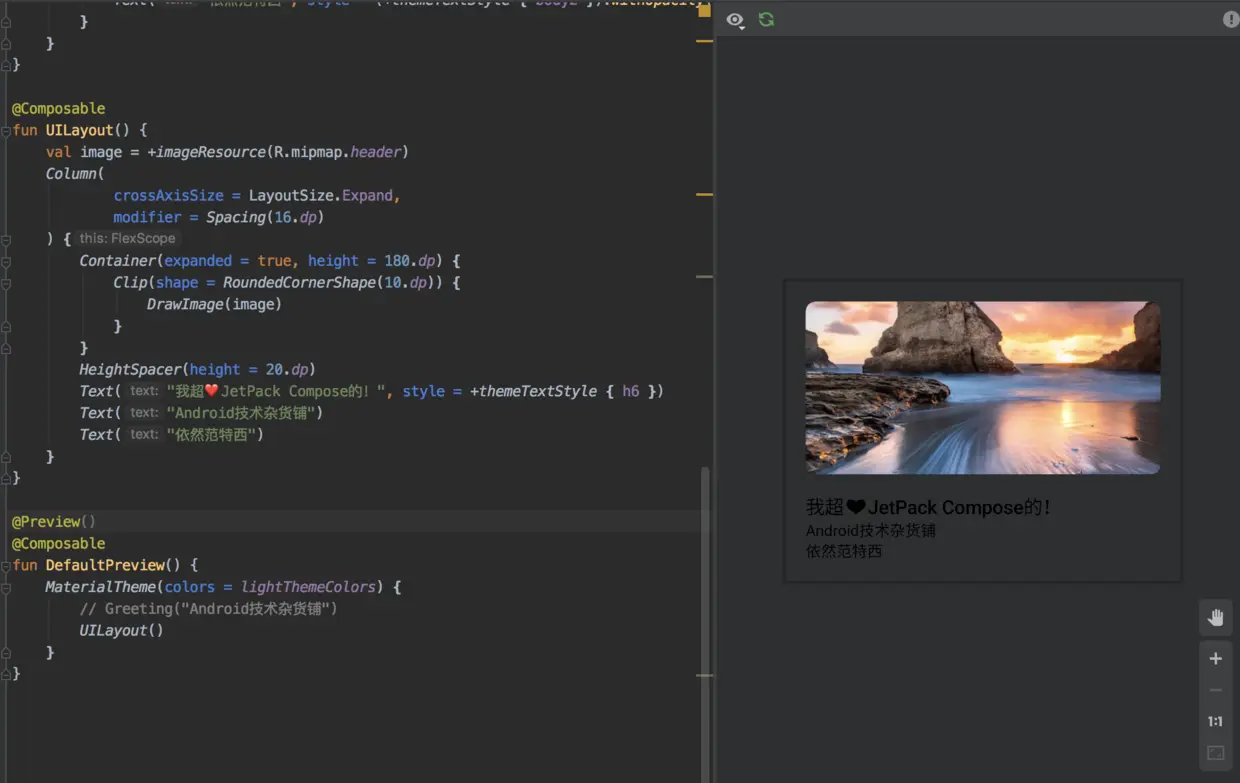Click the eye view-options icon in preview toolbar
This screenshot has height=783, width=1240.
coord(735,20)
